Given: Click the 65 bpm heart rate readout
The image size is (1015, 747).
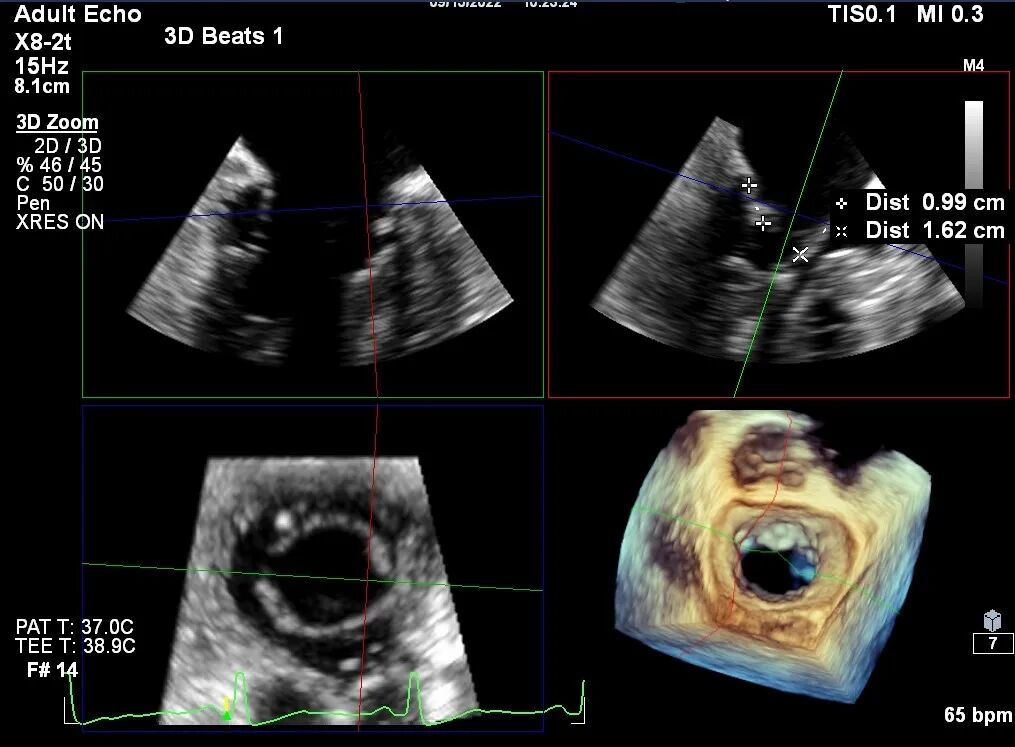Looking at the screenshot, I should [978, 715].
